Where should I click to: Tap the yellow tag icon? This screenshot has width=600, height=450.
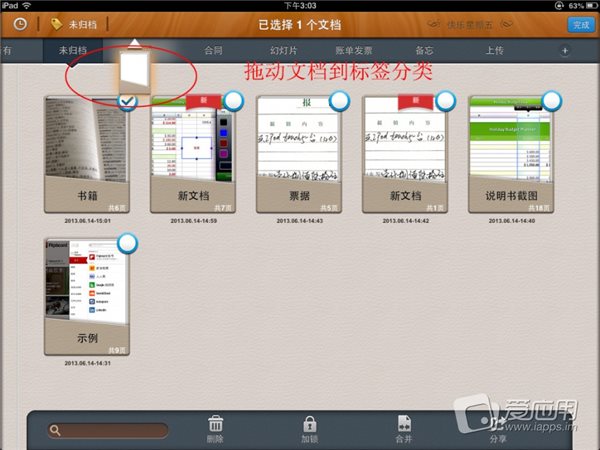point(56,24)
